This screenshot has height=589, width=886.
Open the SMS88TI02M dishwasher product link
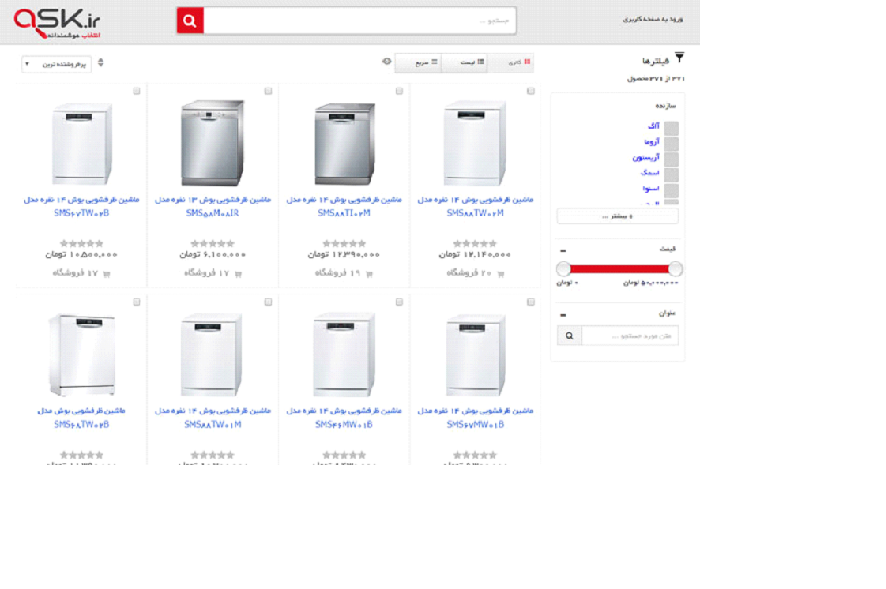click(344, 206)
